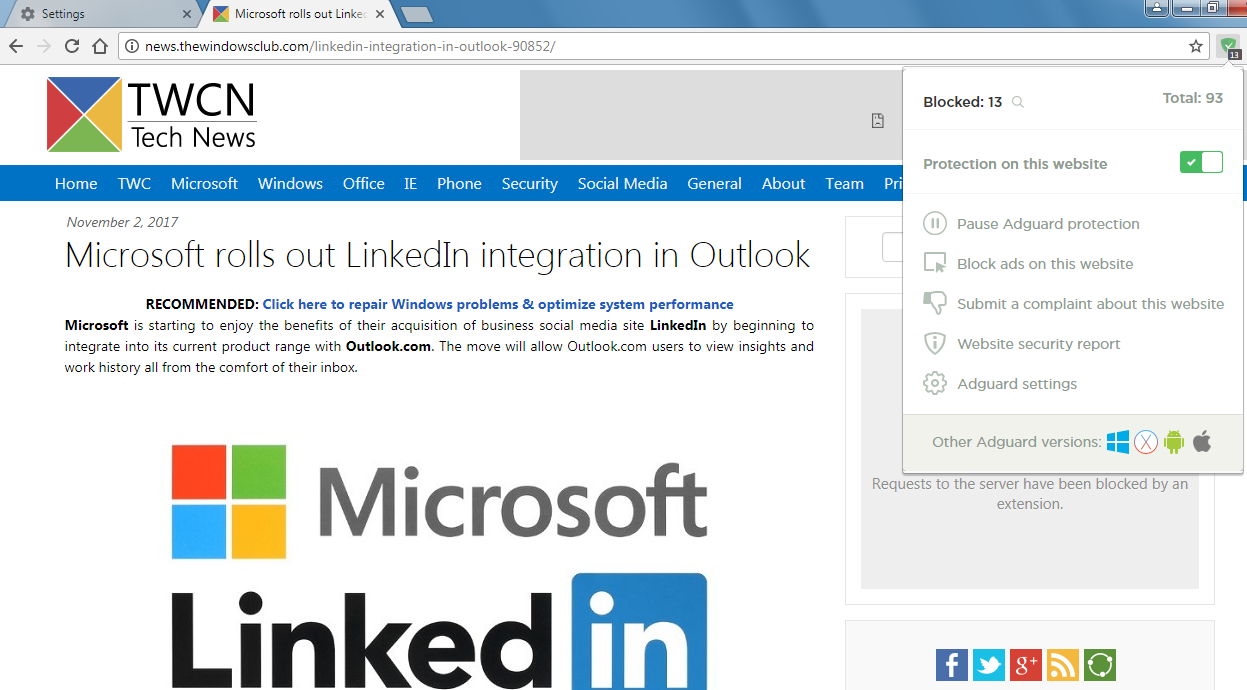Viewport: 1247px width, 690px height.
Task: Toggle Protection on this website switch
Action: [x=1201, y=163]
